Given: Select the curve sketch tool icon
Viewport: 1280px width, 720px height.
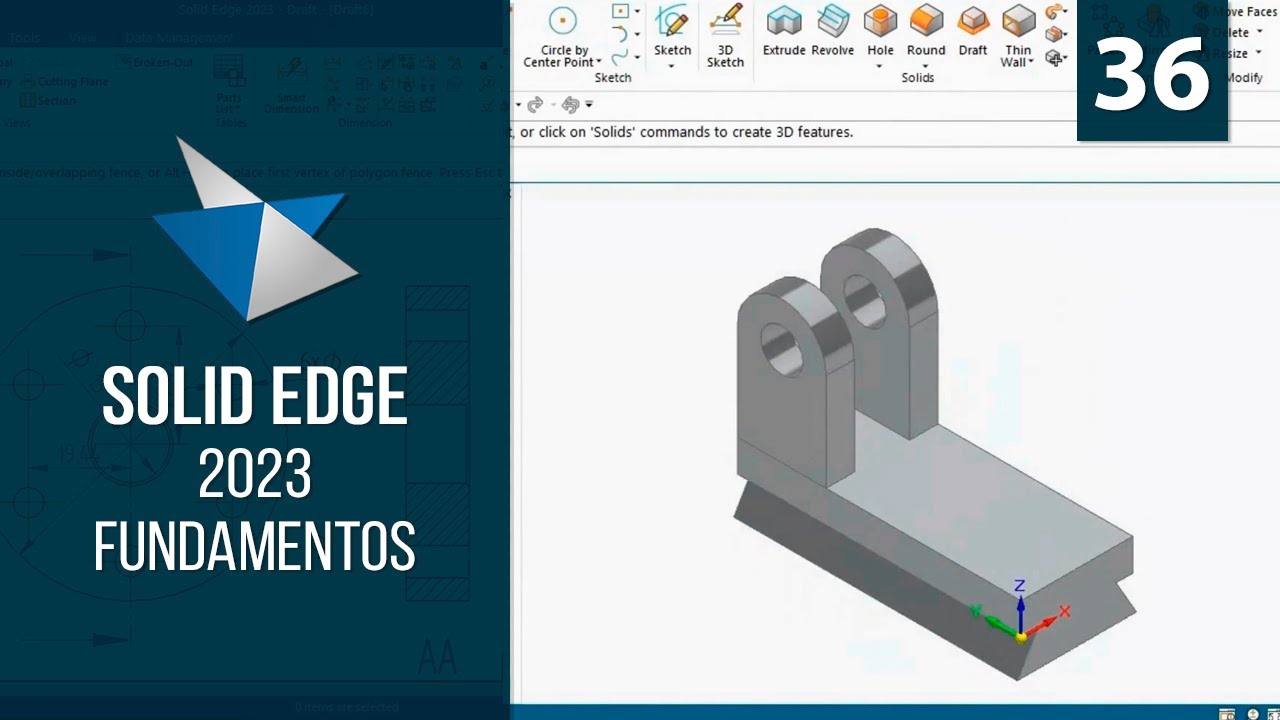Looking at the screenshot, I should click(x=620, y=58).
